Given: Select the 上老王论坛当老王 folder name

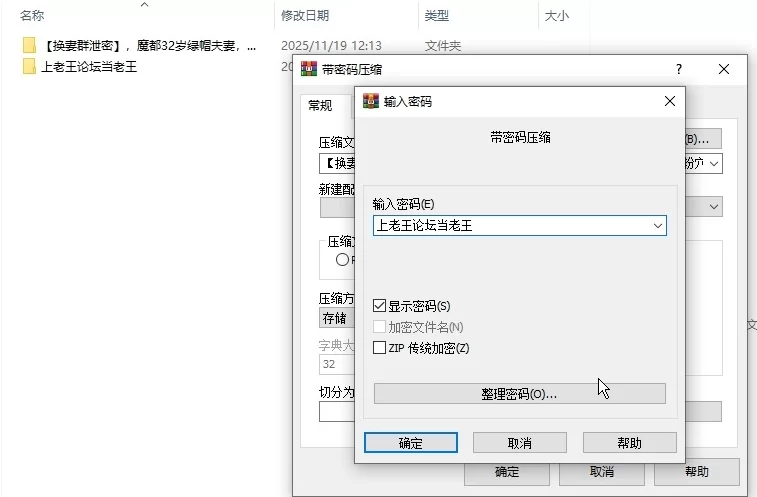Looking at the screenshot, I should click(89, 67).
